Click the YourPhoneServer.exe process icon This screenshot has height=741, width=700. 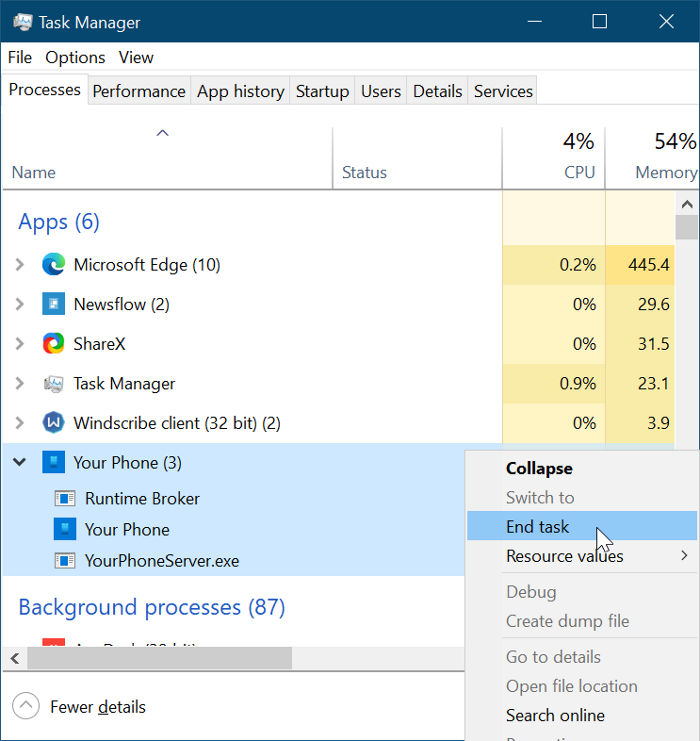point(65,561)
